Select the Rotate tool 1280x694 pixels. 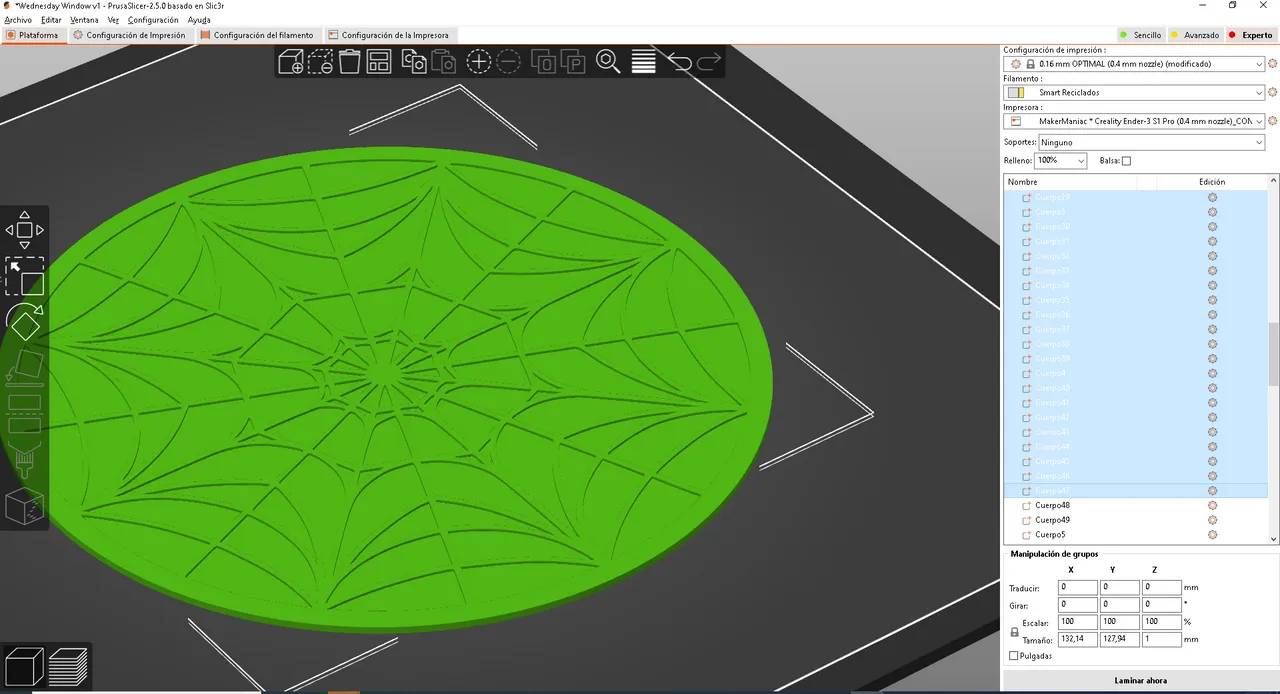coord(24,320)
